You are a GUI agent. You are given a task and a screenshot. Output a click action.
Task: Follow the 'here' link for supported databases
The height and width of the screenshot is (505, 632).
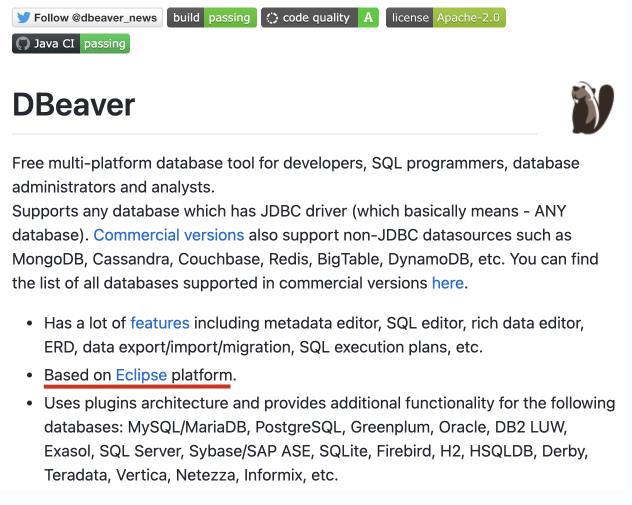447,283
